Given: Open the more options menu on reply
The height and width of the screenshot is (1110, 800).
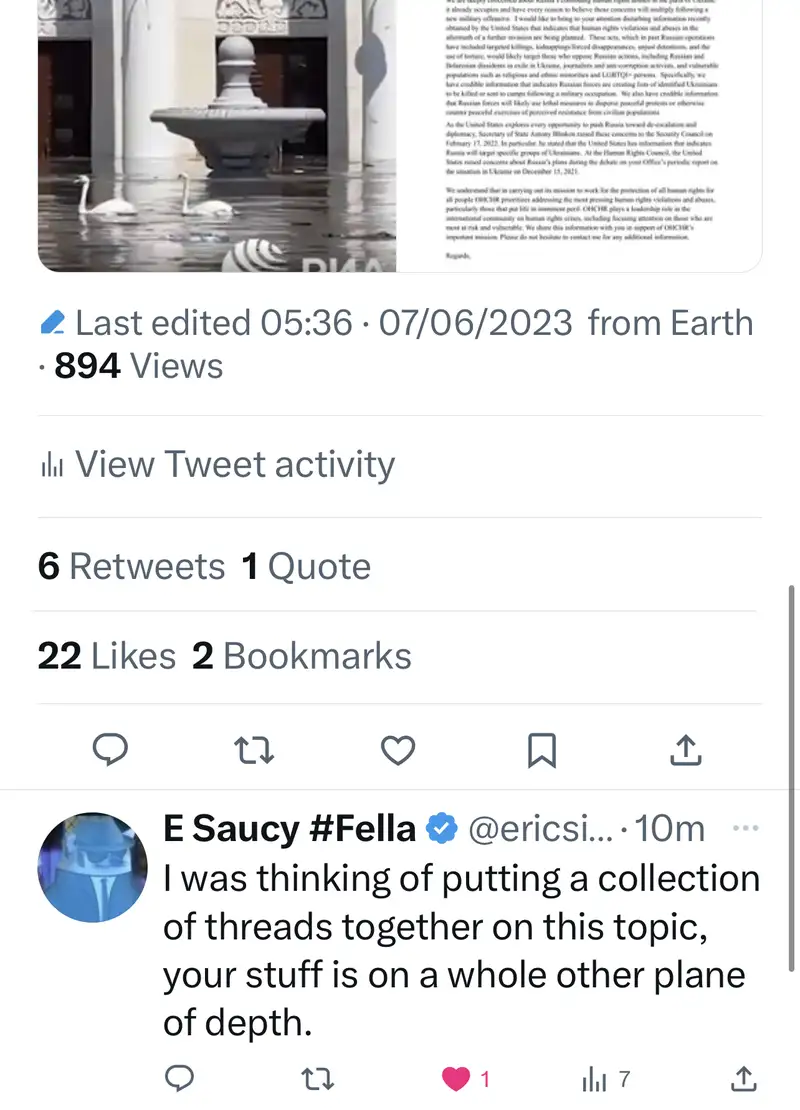Looking at the screenshot, I should click(746, 829).
